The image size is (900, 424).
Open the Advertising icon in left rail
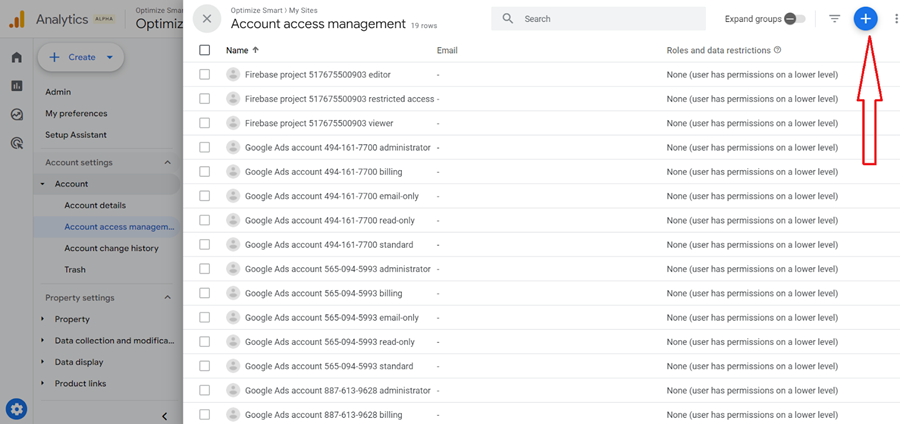(x=17, y=143)
